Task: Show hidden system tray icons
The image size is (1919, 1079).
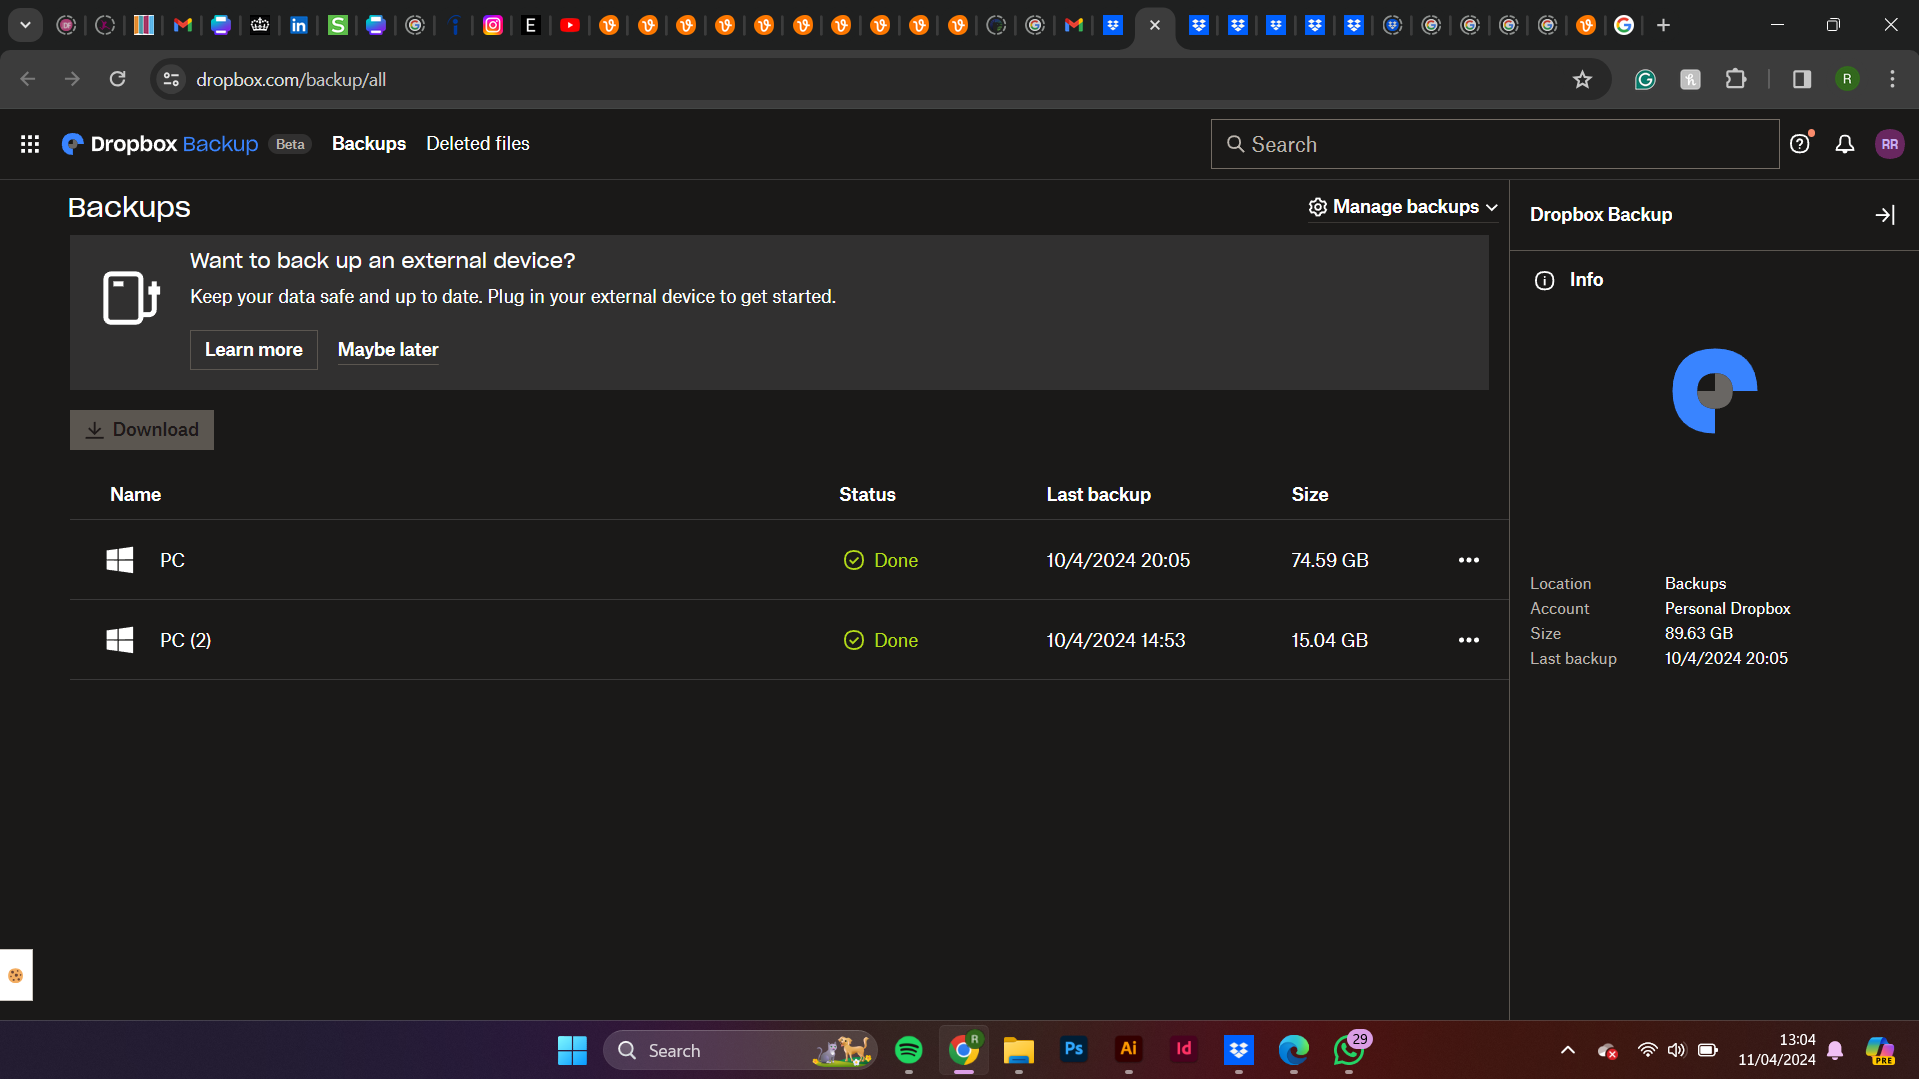Action: point(1568,1050)
